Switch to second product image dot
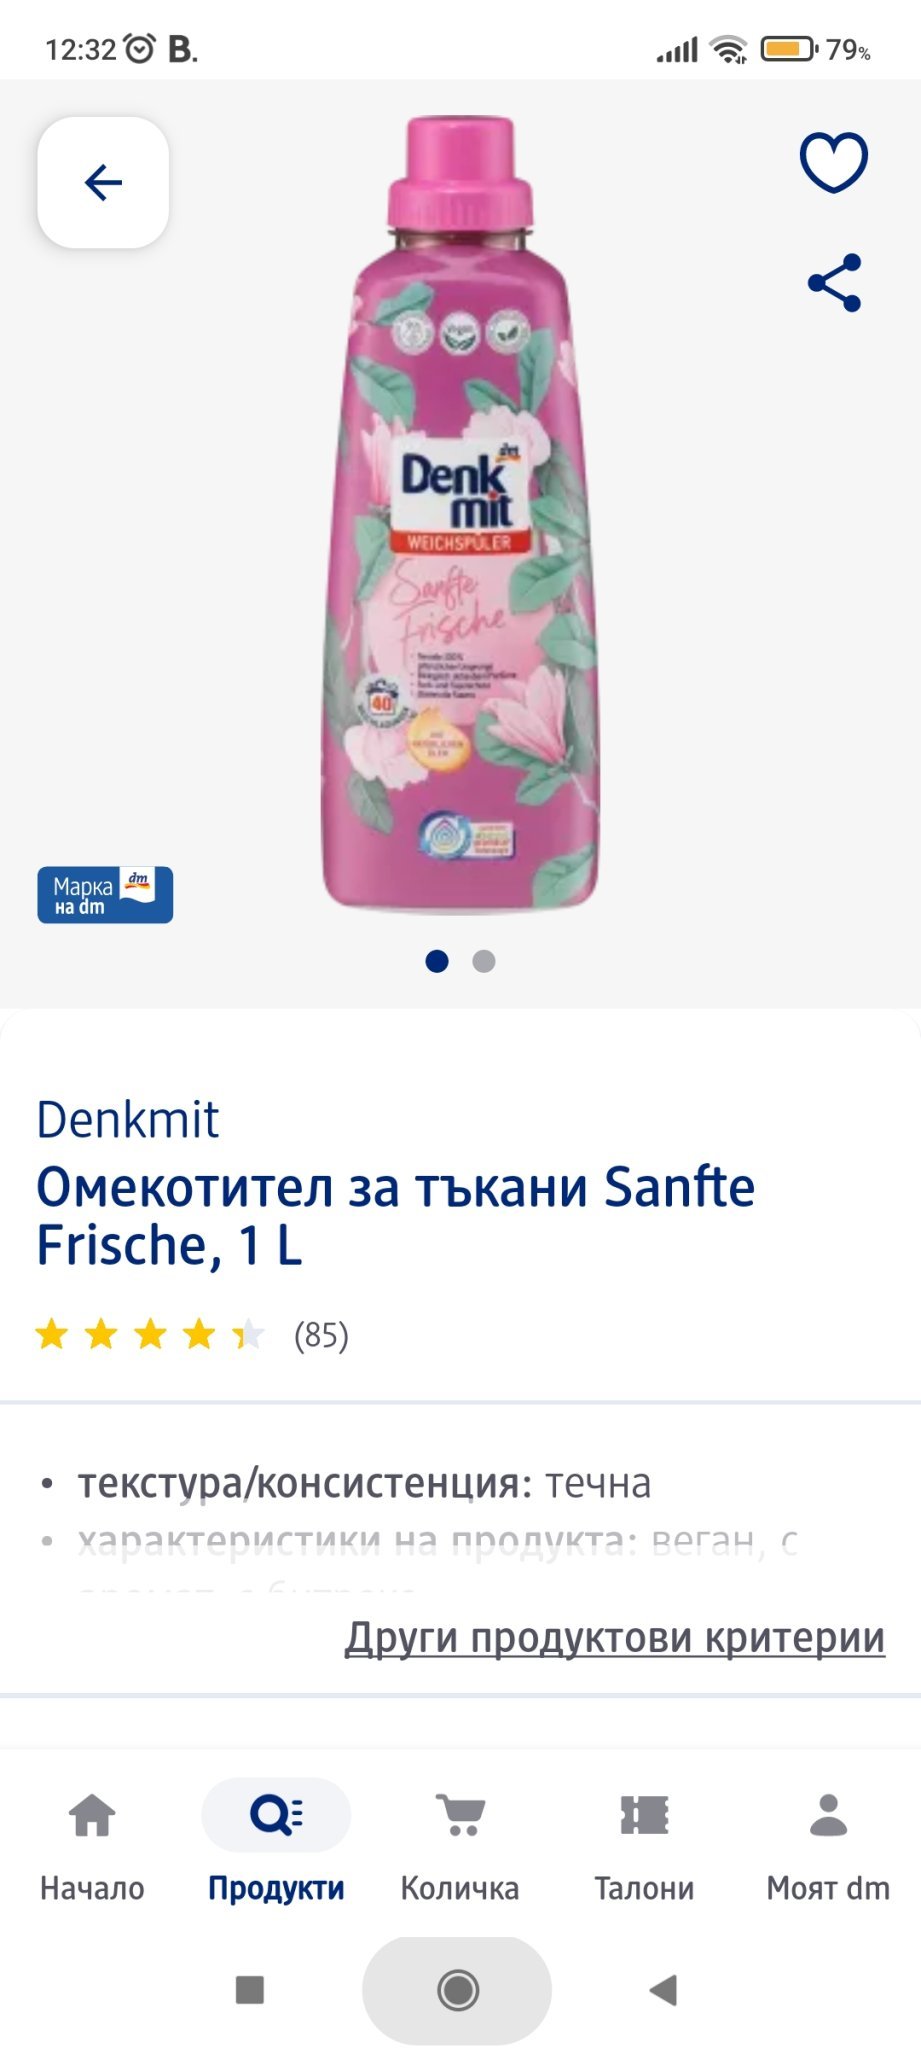 click(x=484, y=961)
